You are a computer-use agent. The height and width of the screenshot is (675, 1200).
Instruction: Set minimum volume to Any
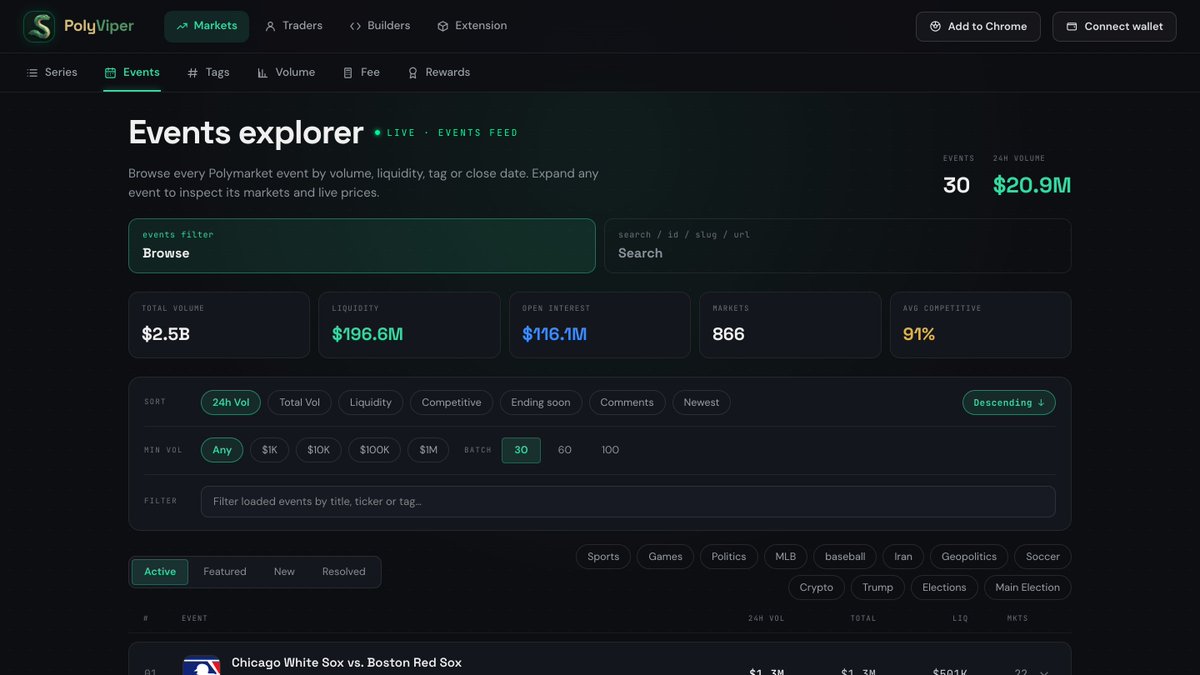click(222, 450)
